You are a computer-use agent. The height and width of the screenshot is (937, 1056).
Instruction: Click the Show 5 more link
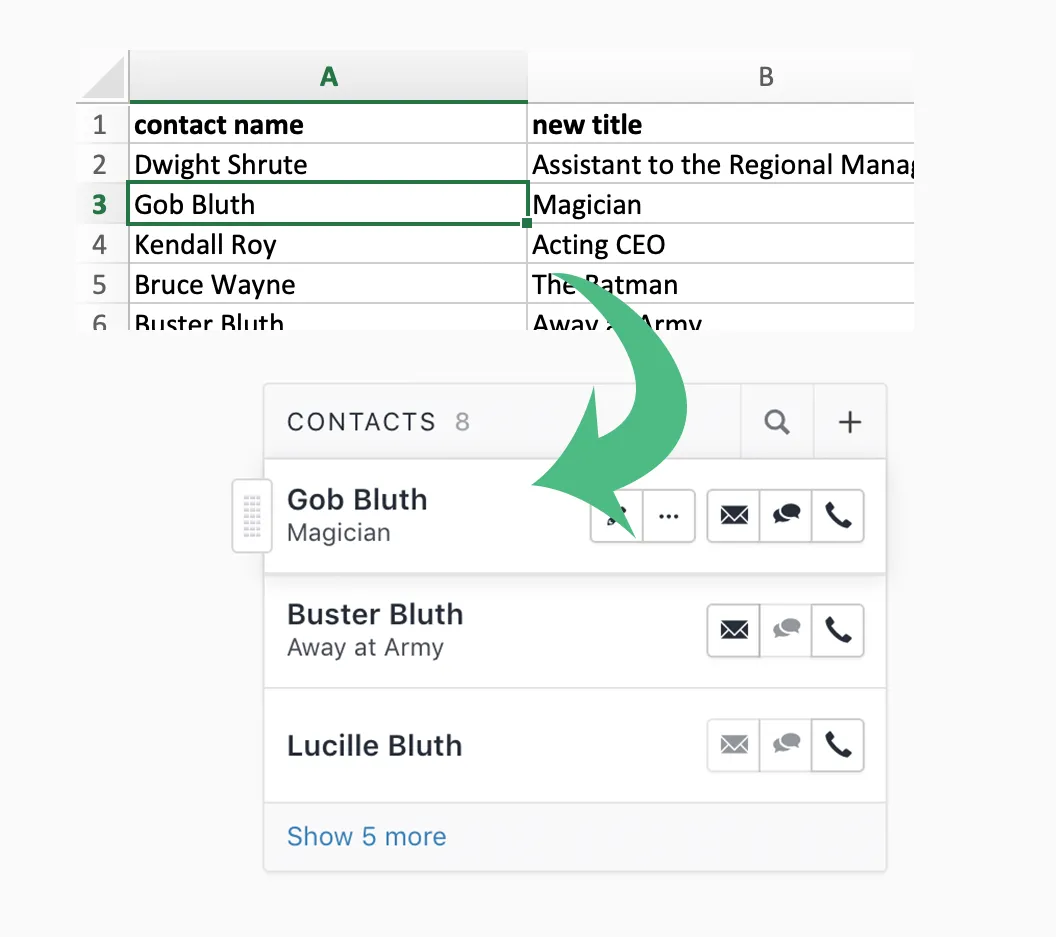(x=366, y=837)
